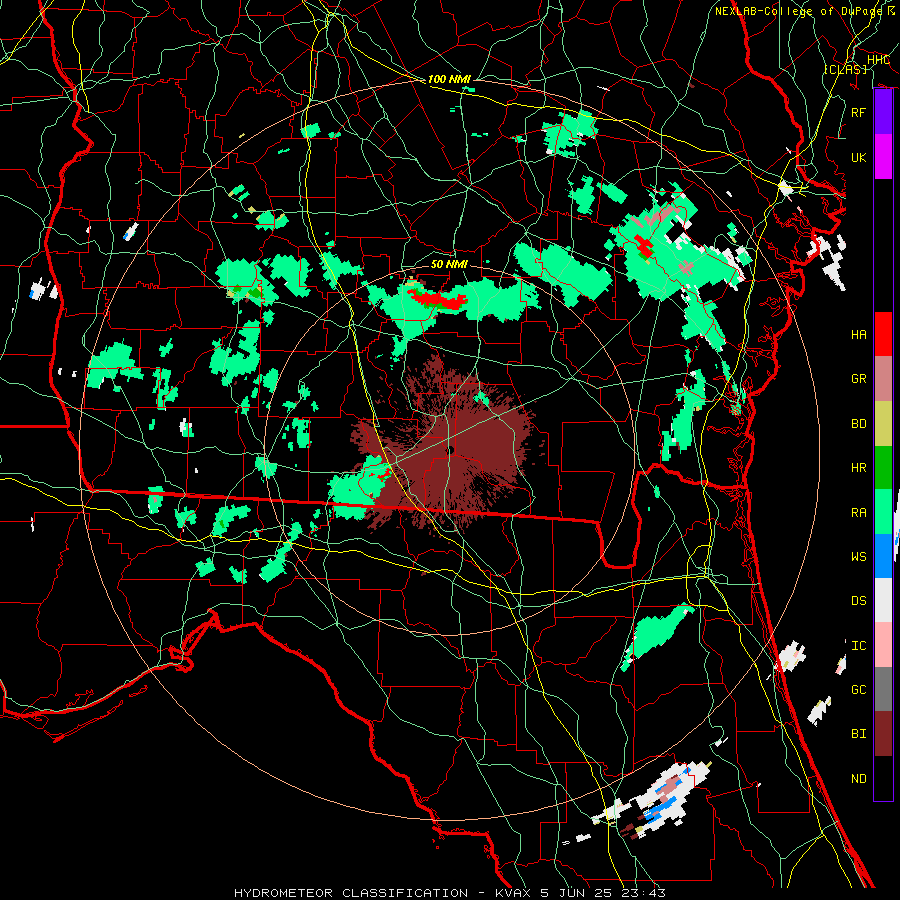
Task: Click the 'BI' legend label
Action: point(858,734)
